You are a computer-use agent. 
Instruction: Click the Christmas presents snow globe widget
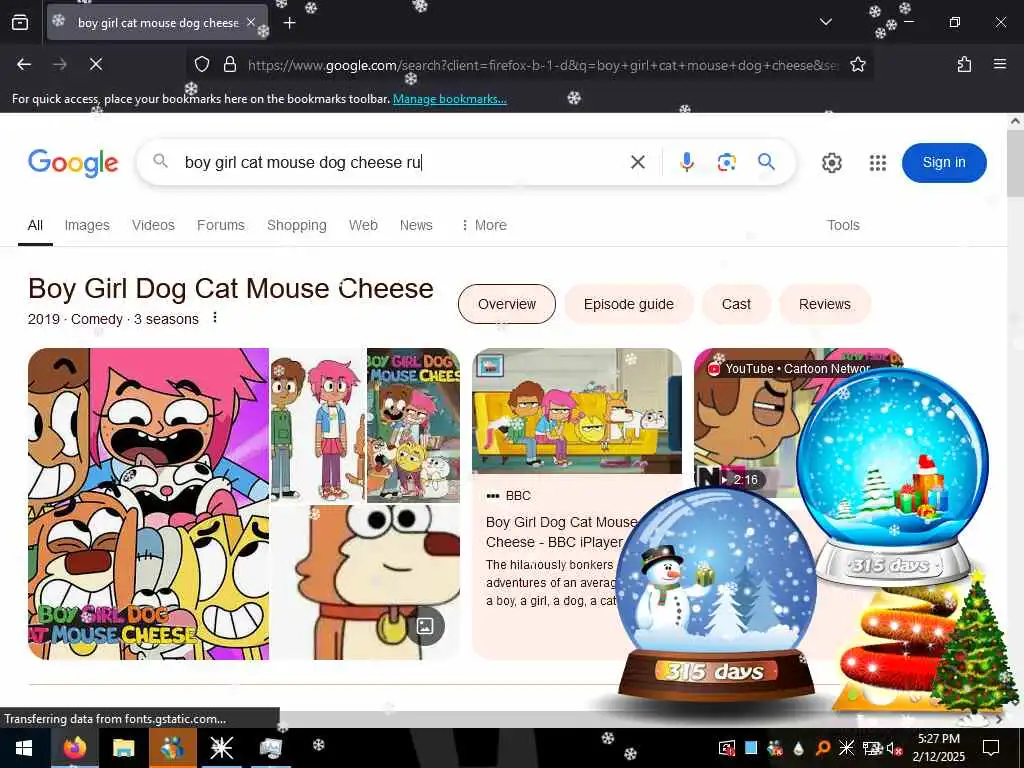click(892, 477)
